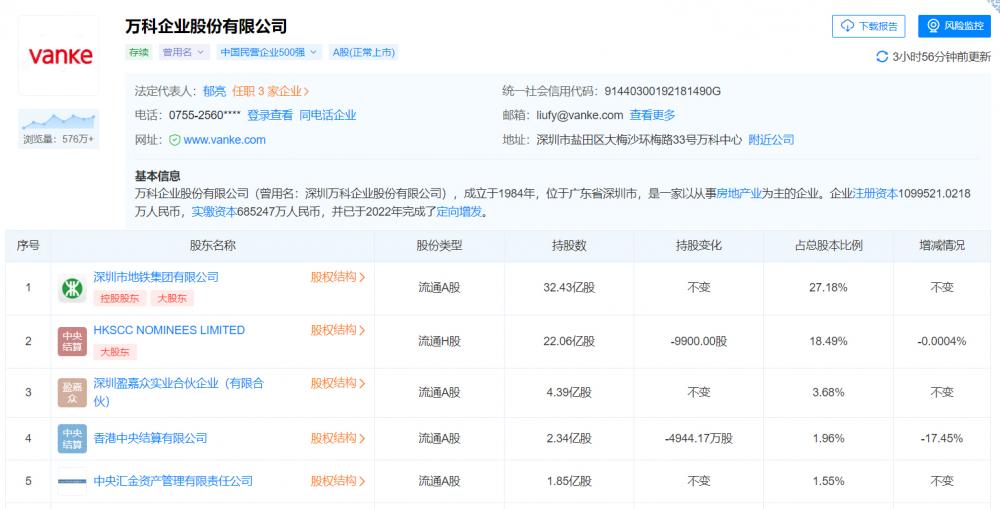This screenshot has height=509, width=1000.
Task: Open 深圳市地铁集团有限公司 shareholder link
Action: 156,277
